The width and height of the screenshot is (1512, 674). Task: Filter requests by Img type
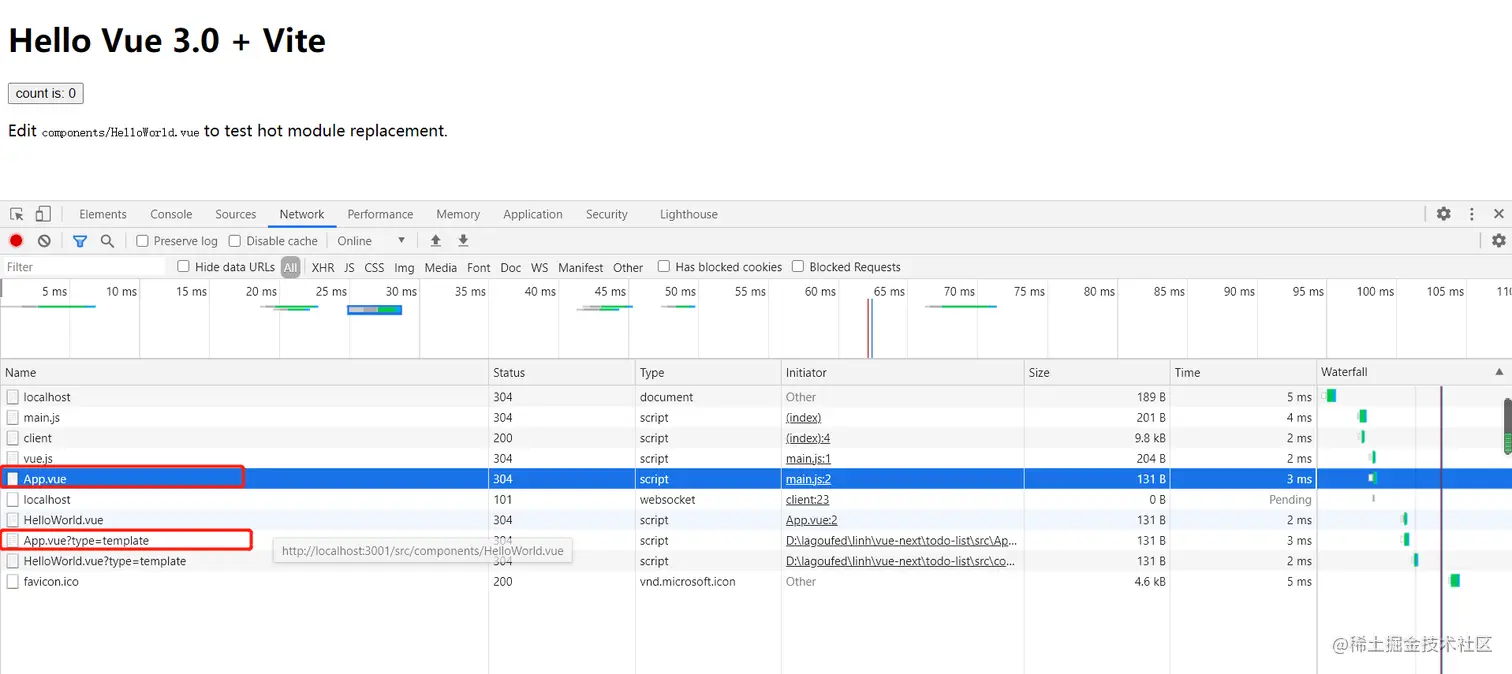pos(404,267)
